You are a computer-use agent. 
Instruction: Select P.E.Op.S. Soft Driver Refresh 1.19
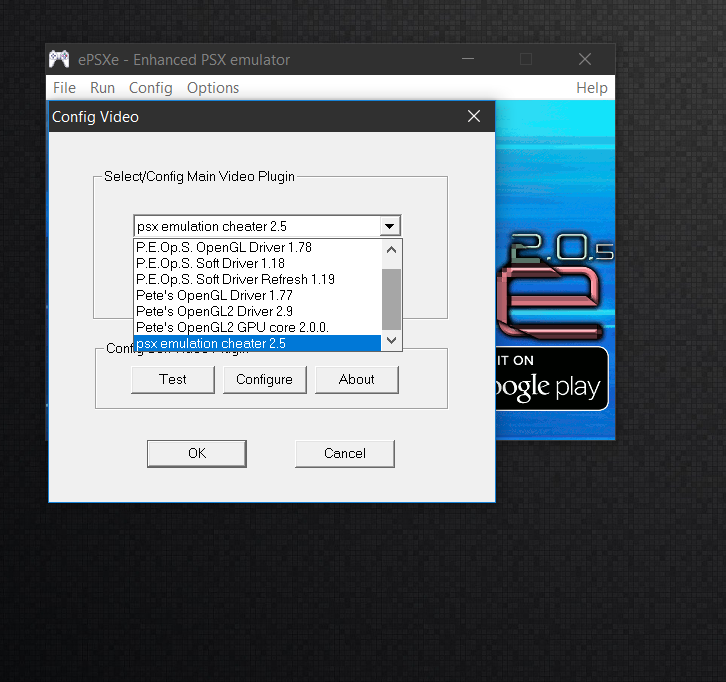click(257, 279)
